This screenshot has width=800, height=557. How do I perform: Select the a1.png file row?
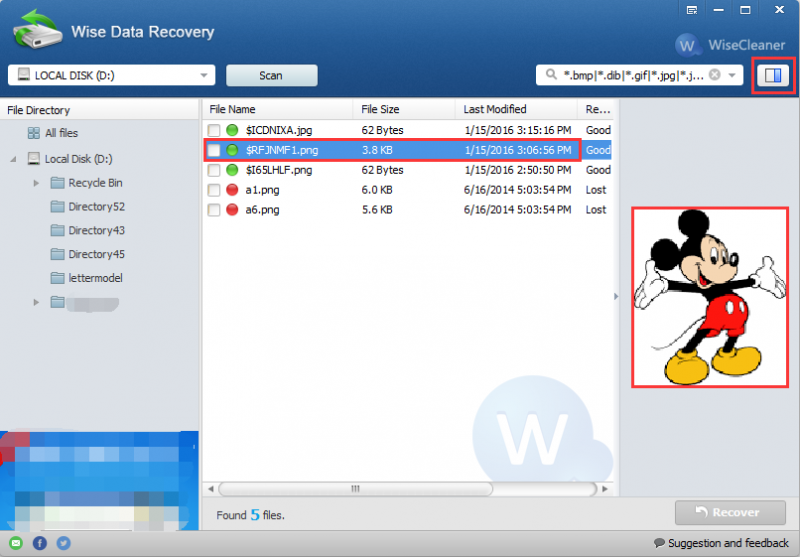pos(408,190)
